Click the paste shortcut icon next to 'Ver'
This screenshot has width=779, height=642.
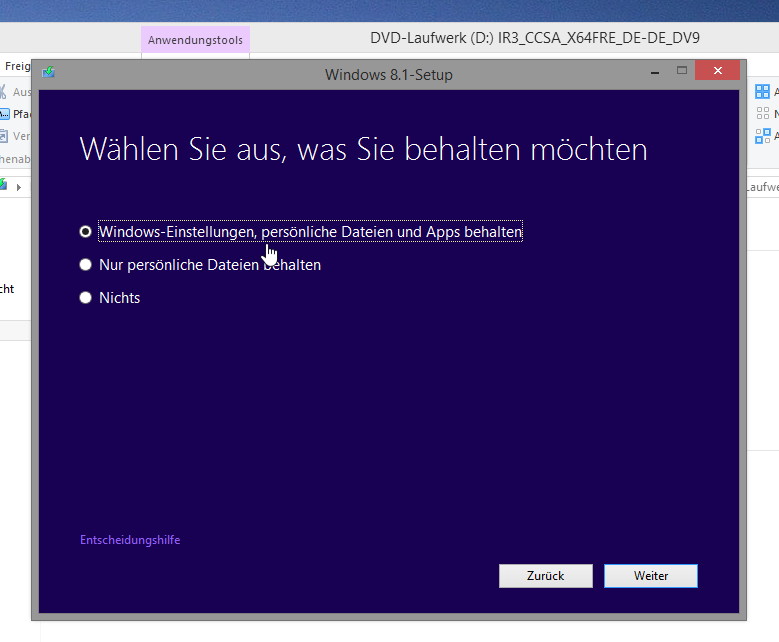tap(3, 136)
